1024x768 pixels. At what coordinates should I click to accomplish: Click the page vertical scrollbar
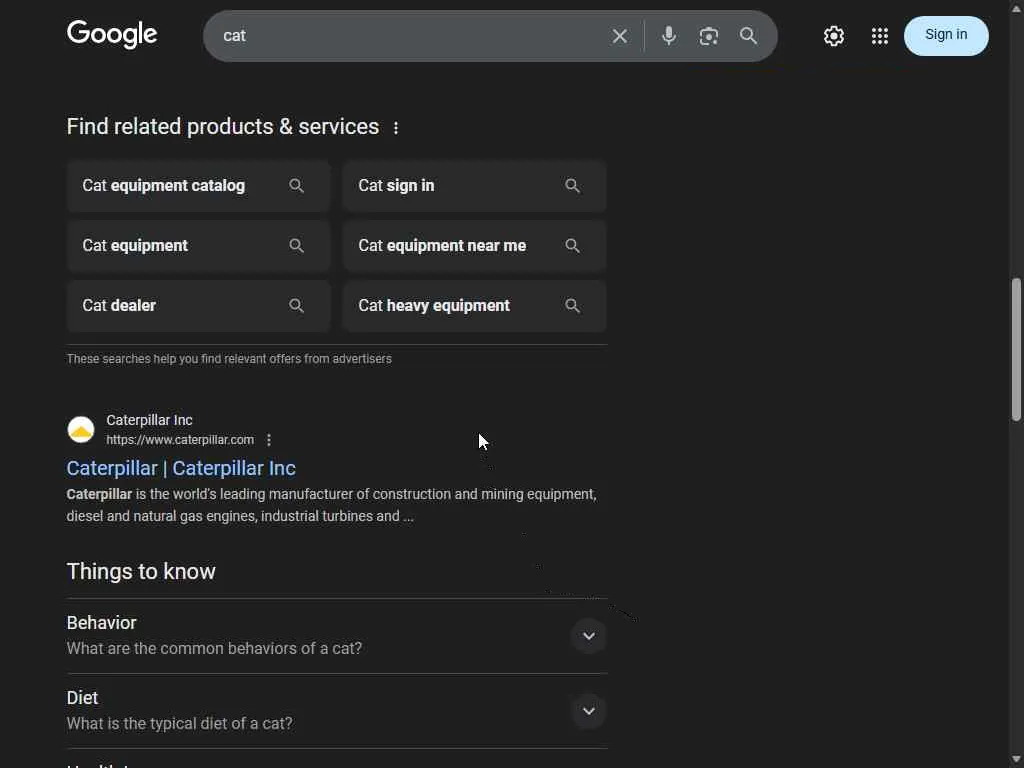(x=1016, y=350)
